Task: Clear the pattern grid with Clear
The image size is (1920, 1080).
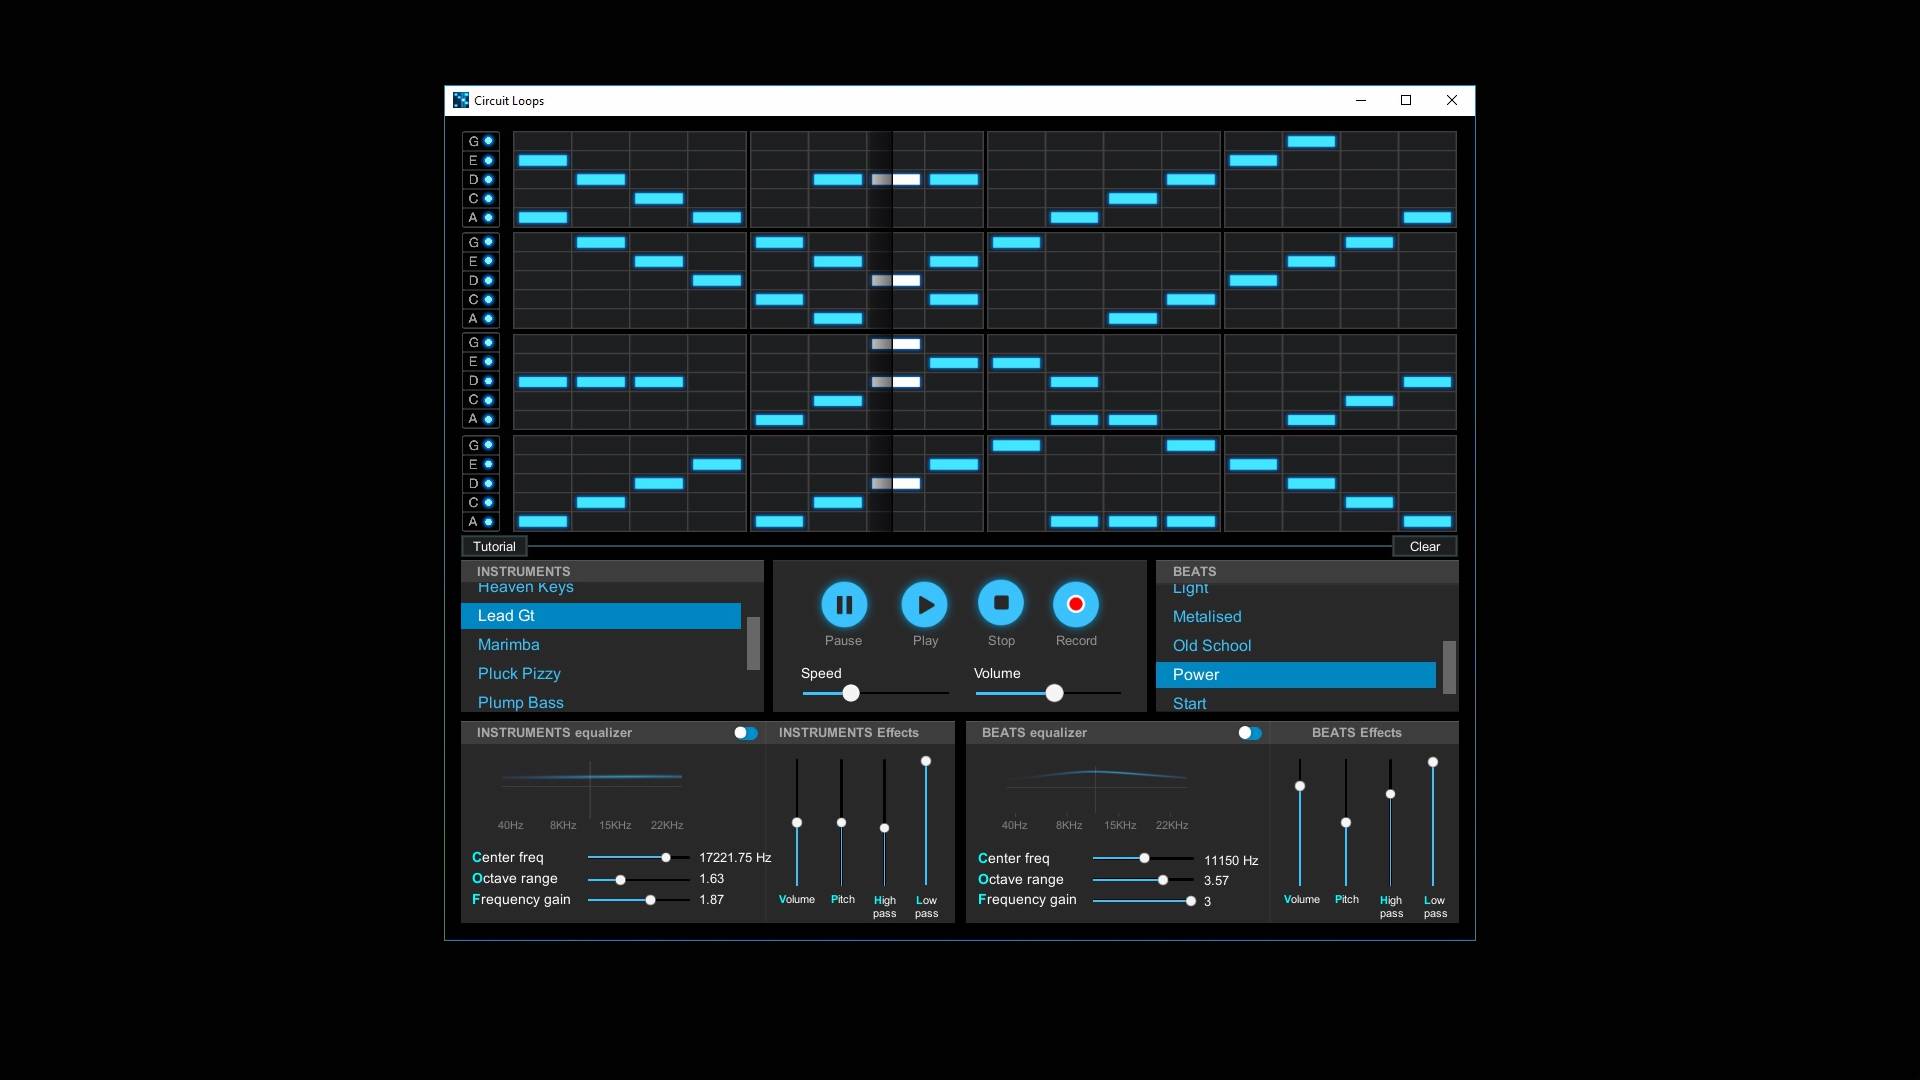Action: (1424, 546)
